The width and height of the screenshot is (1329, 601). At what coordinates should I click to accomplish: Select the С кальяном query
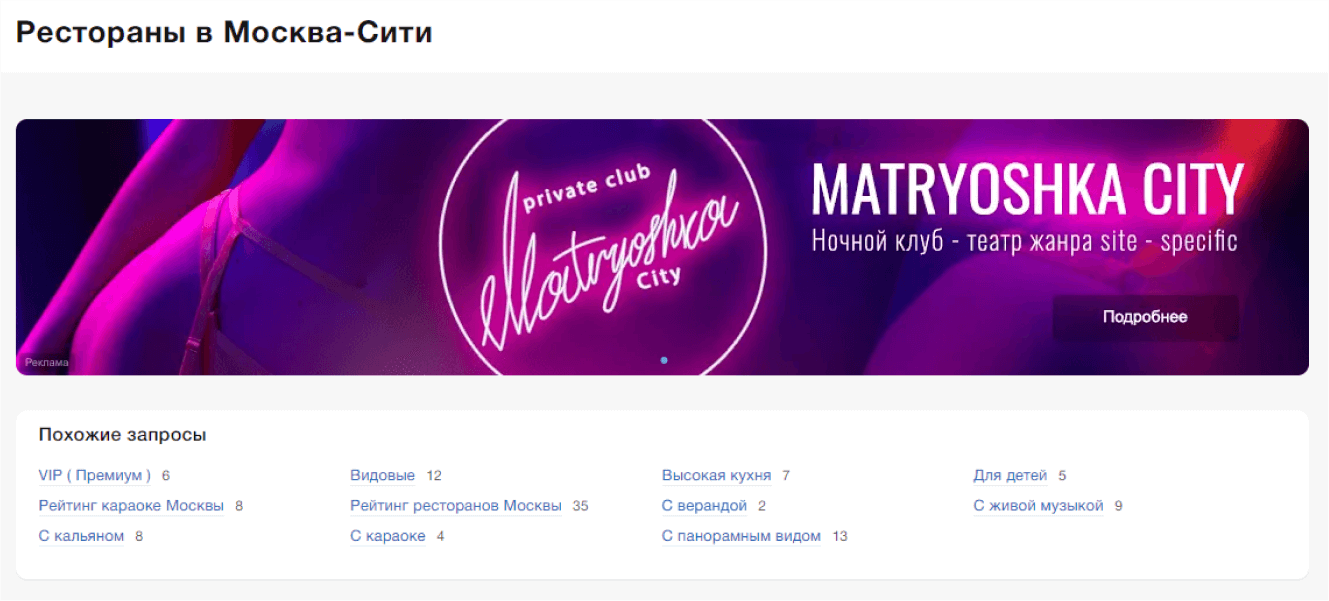(81, 536)
